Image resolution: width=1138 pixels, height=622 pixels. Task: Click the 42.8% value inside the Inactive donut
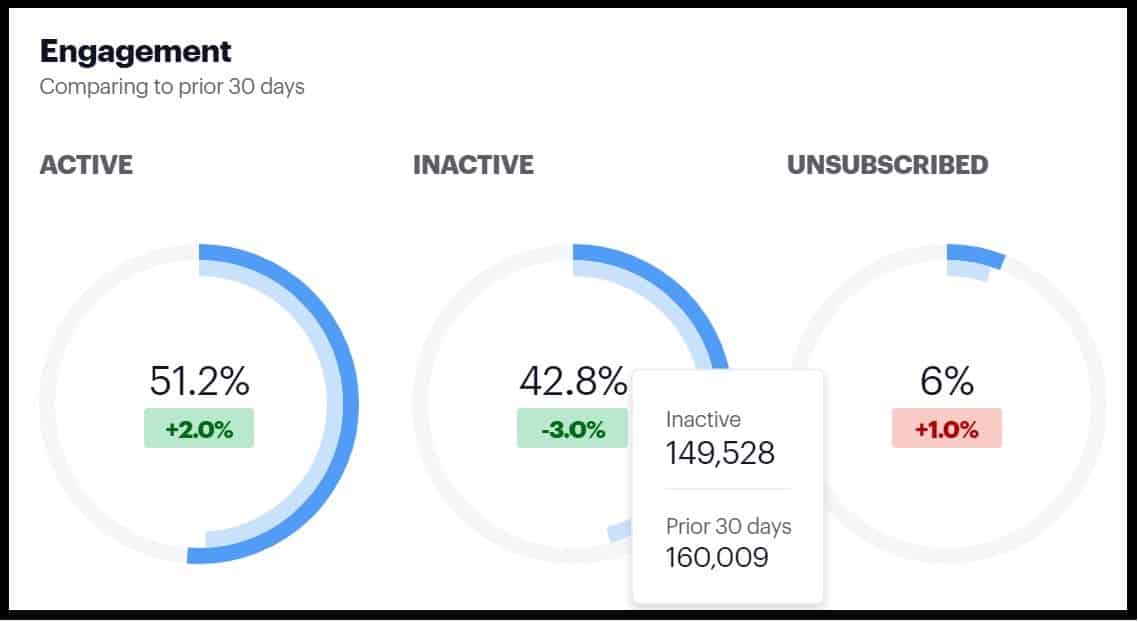click(572, 380)
